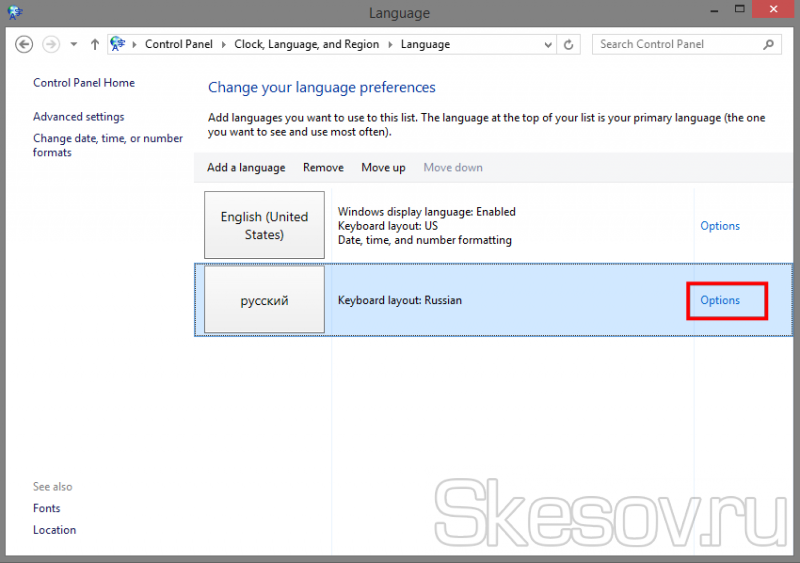Remove the selected language
The height and width of the screenshot is (563, 800).
pyautogui.click(x=323, y=168)
